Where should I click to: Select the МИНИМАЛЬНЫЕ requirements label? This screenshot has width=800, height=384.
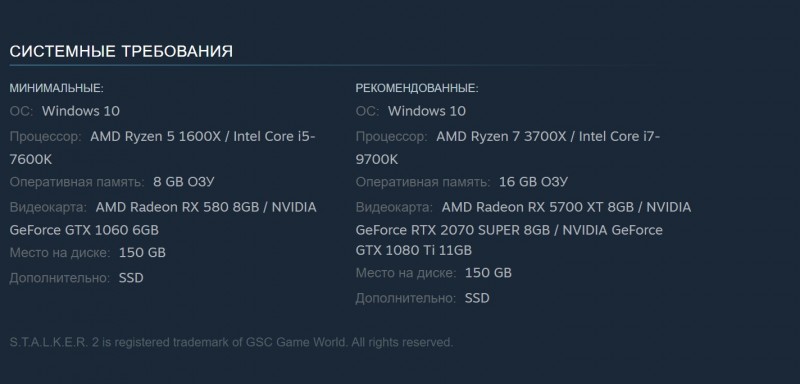(57, 88)
